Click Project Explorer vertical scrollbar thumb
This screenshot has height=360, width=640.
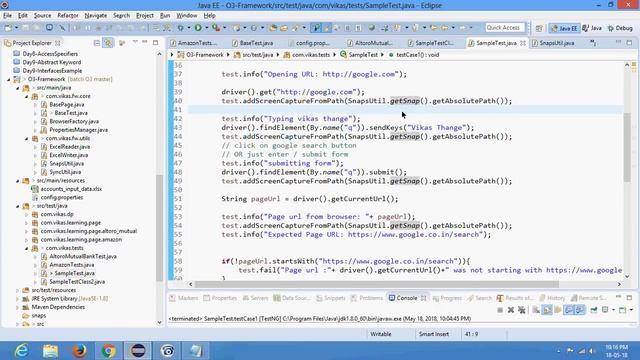[x=159, y=229]
